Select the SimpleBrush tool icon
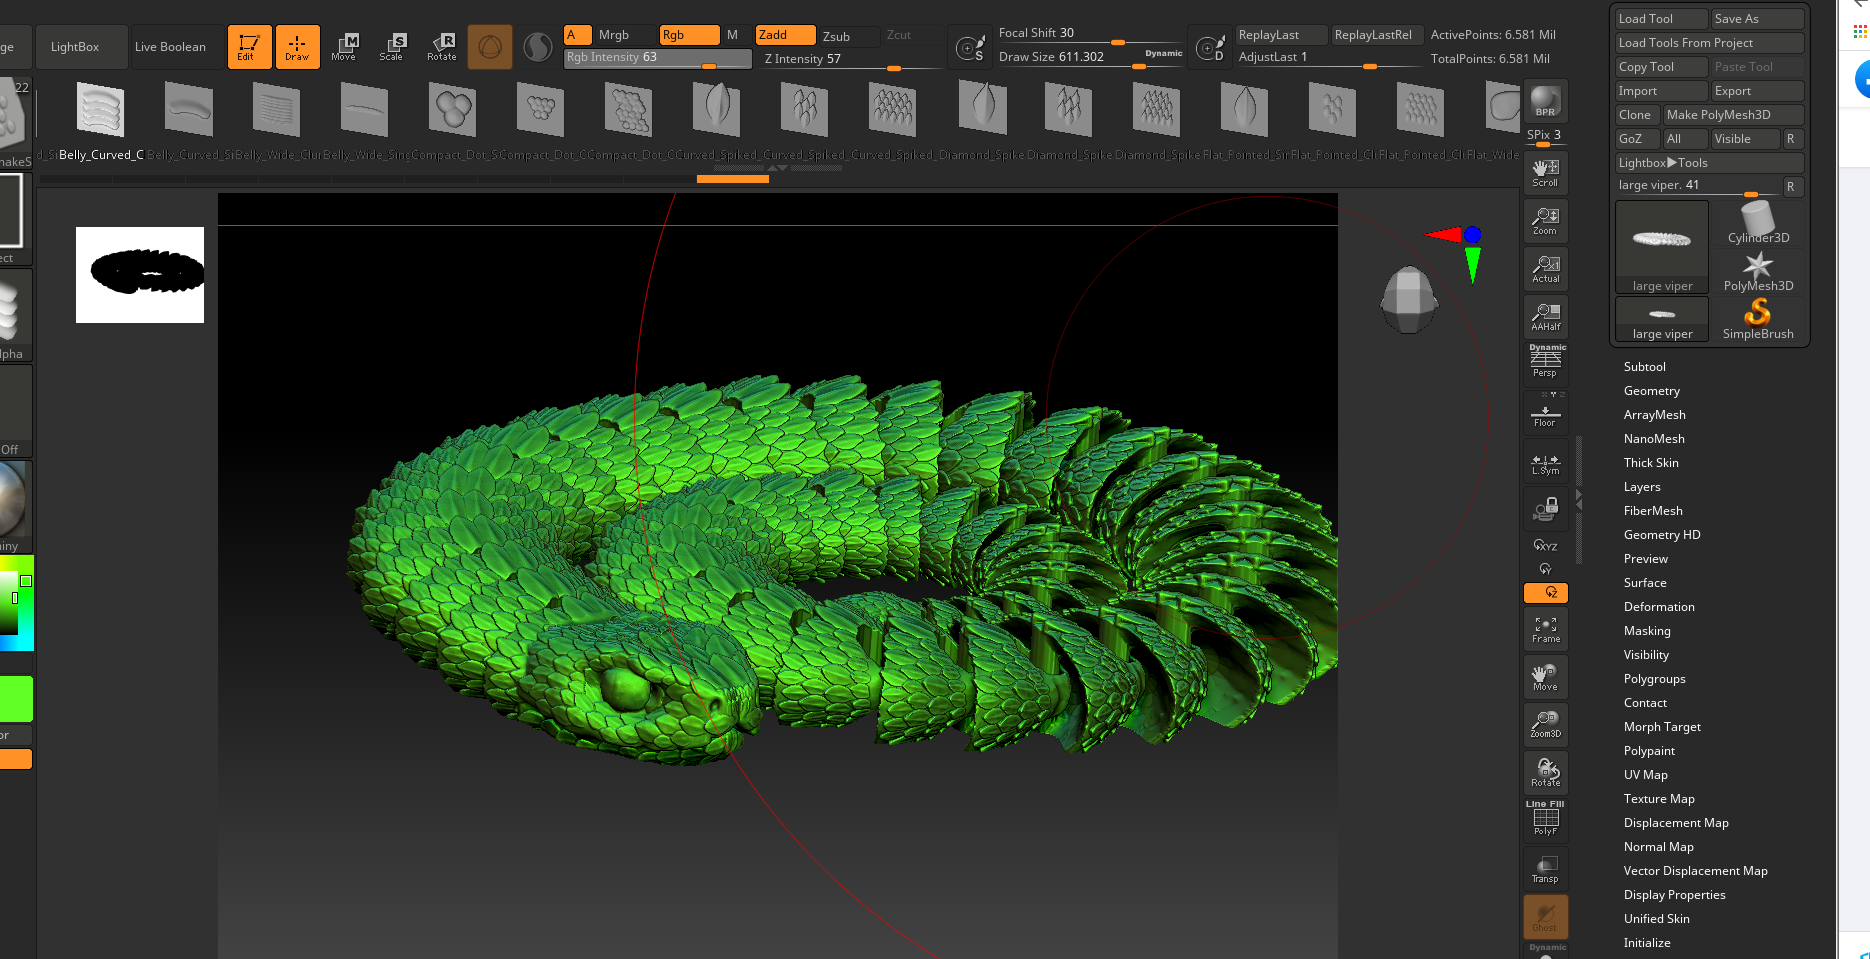The image size is (1870, 959). [x=1757, y=320]
